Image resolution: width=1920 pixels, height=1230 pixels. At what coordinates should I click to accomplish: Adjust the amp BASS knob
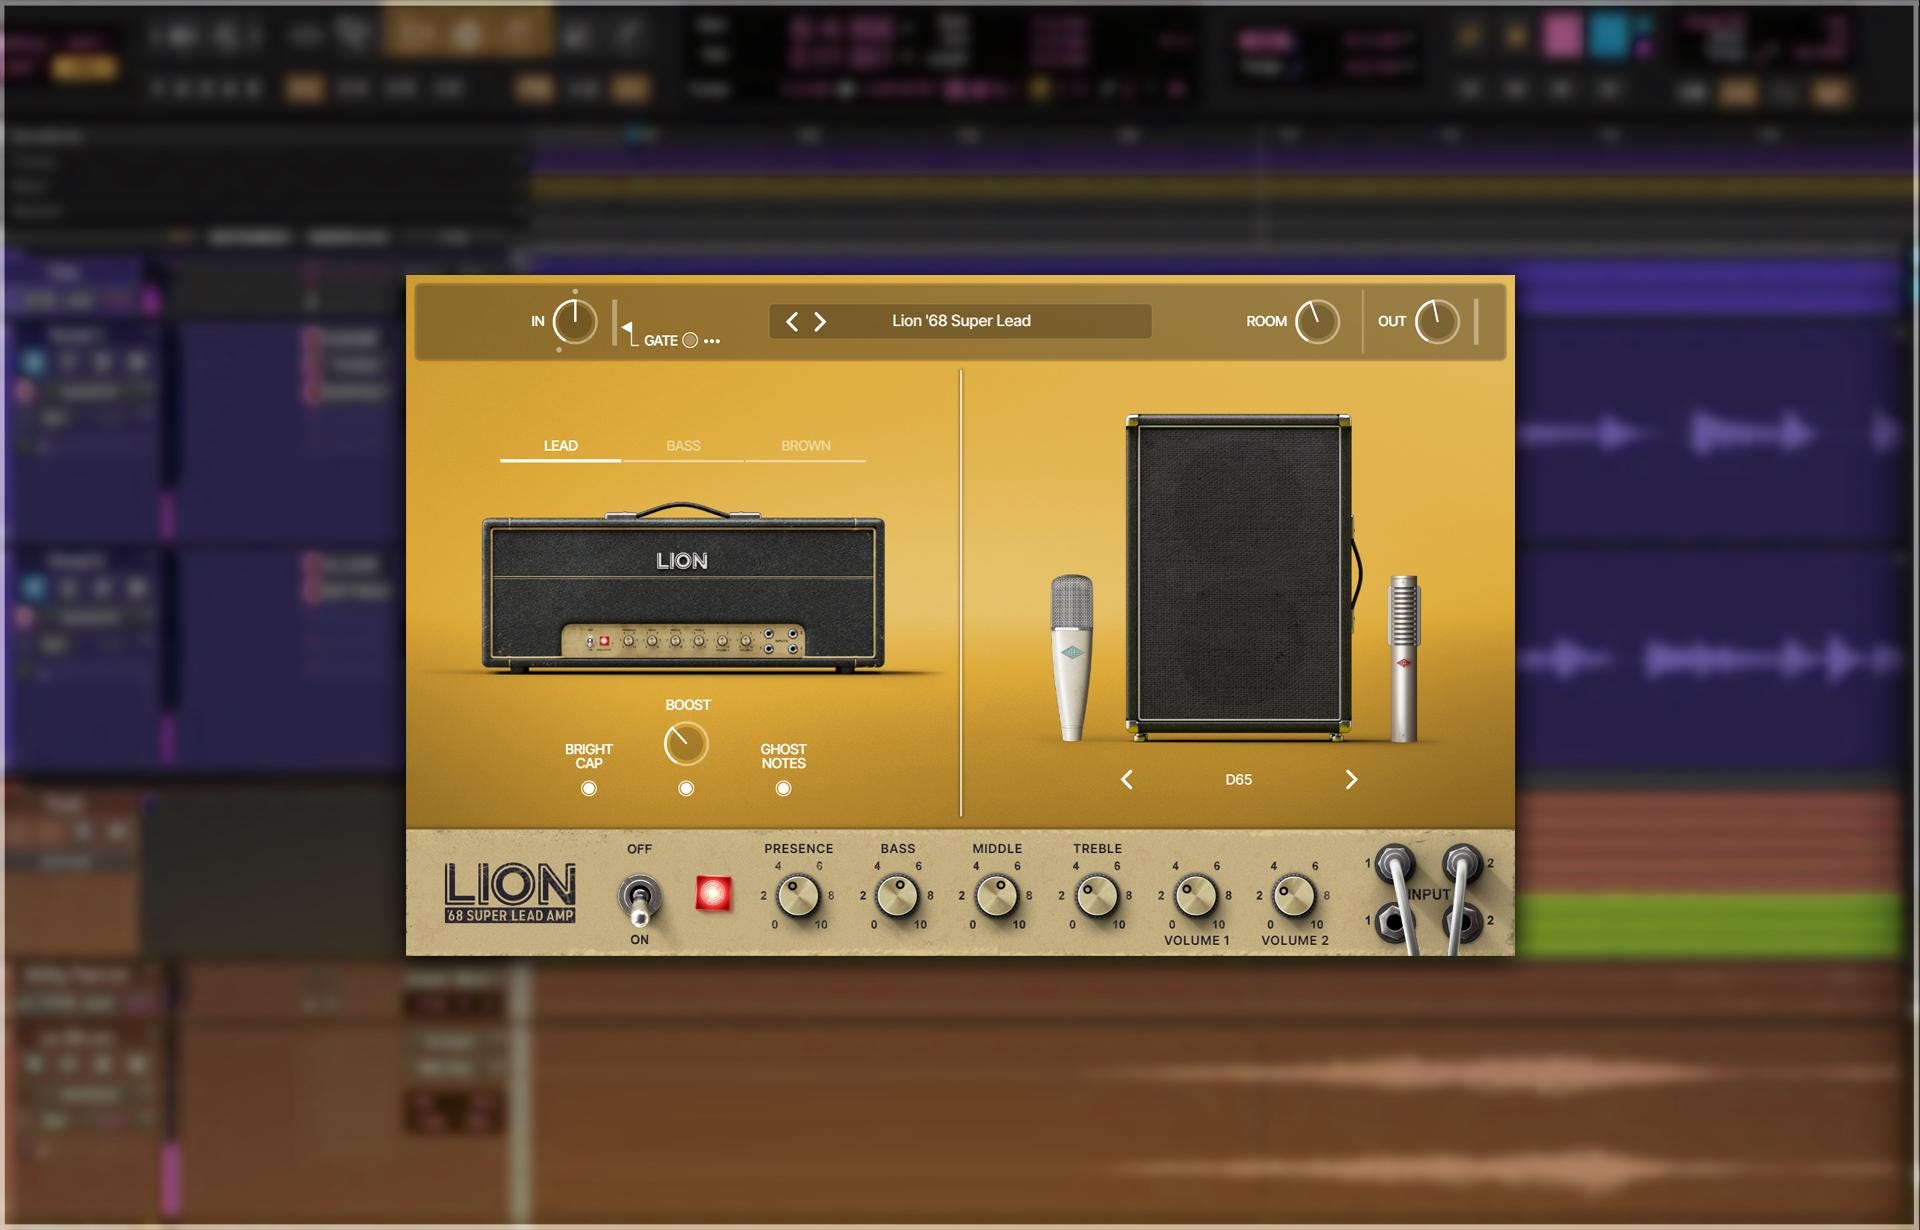[x=897, y=897]
